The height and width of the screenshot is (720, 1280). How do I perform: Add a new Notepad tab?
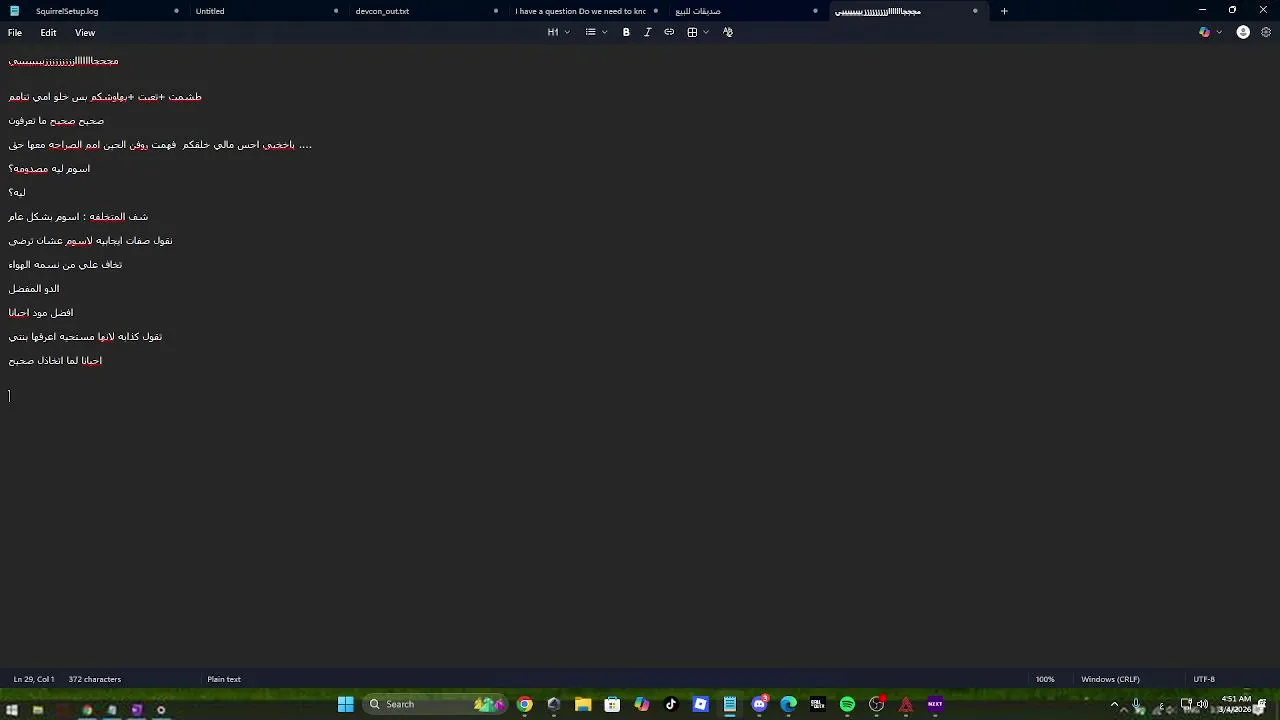coord(1004,11)
